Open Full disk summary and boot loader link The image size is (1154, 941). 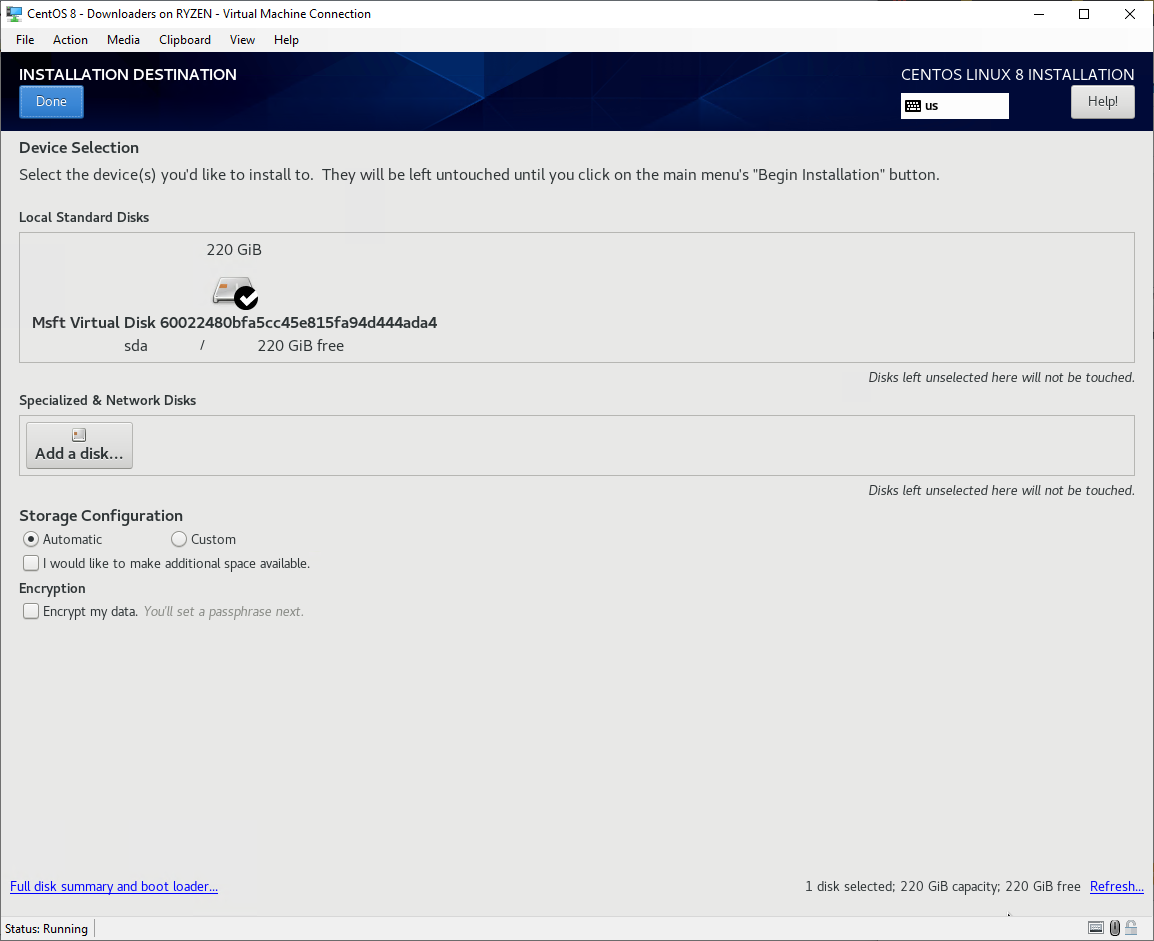tap(114, 887)
